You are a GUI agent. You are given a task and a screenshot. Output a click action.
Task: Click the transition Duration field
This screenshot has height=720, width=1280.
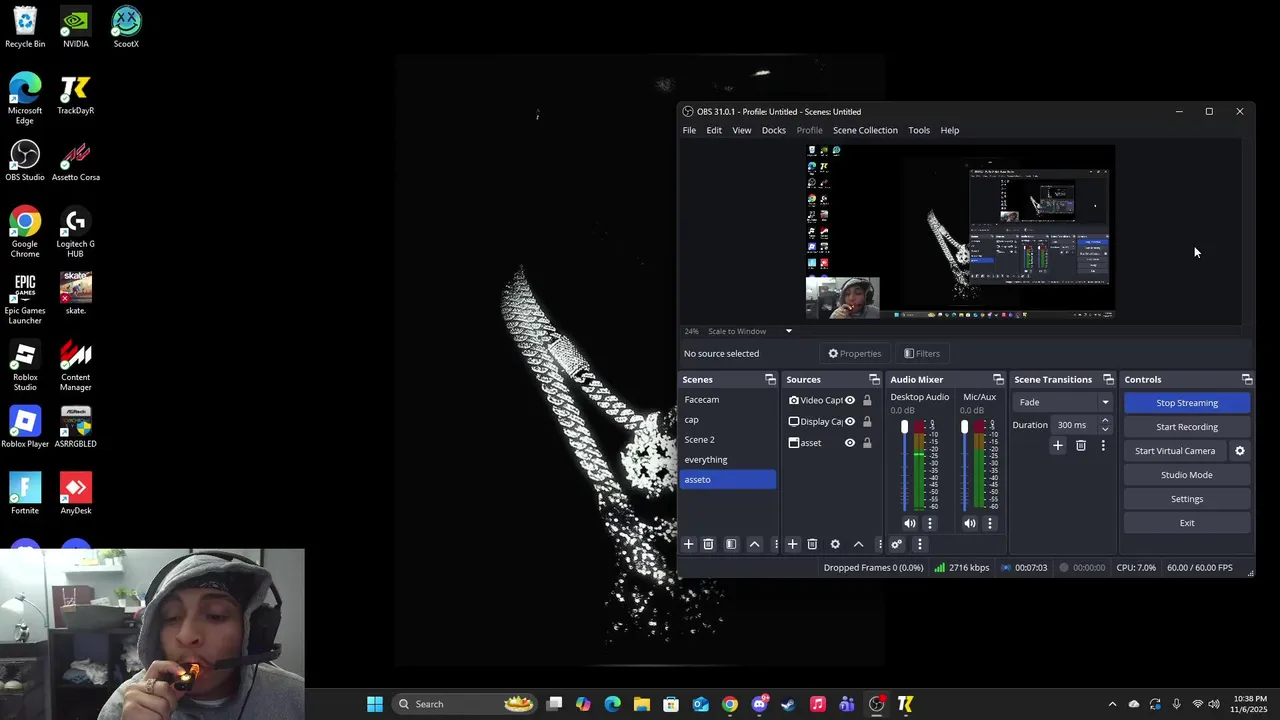click(x=1076, y=425)
